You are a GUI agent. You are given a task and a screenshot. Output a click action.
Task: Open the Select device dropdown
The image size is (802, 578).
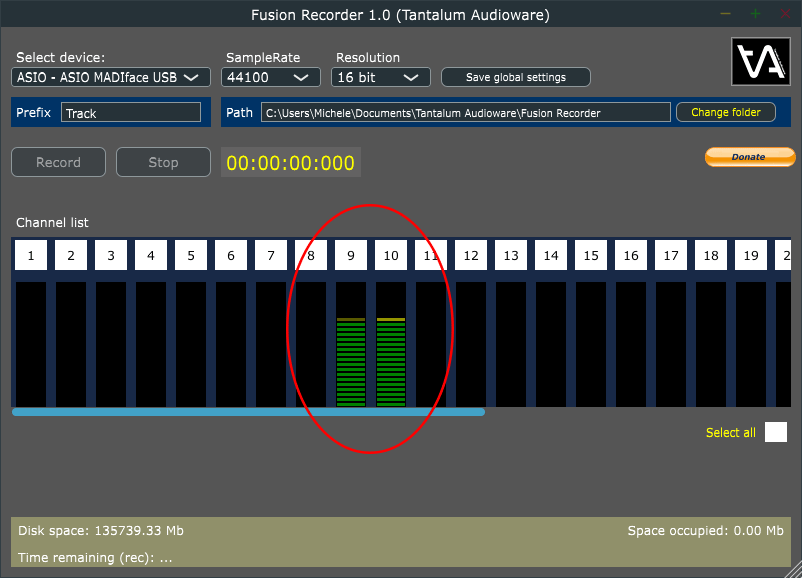pos(111,77)
